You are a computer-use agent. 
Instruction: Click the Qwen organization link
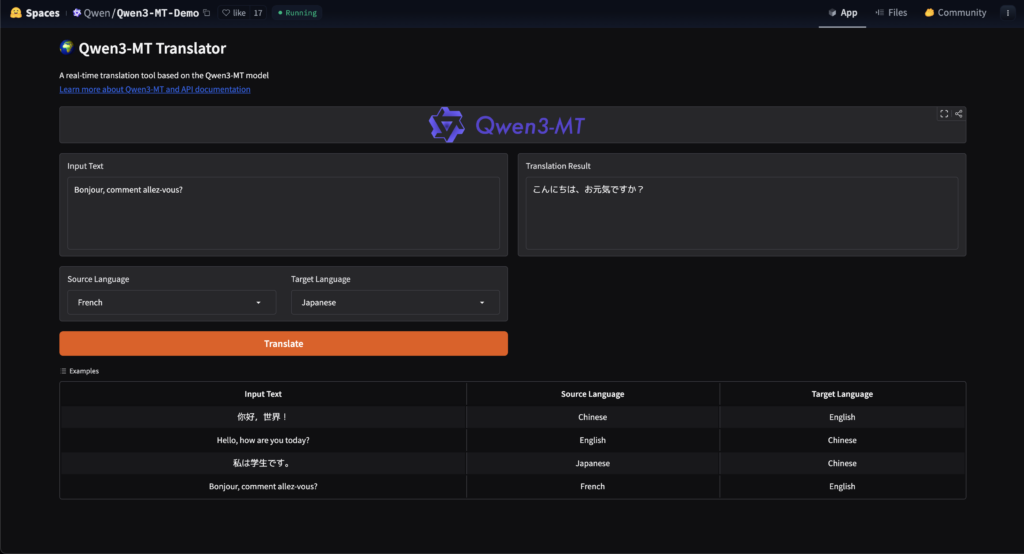click(97, 12)
